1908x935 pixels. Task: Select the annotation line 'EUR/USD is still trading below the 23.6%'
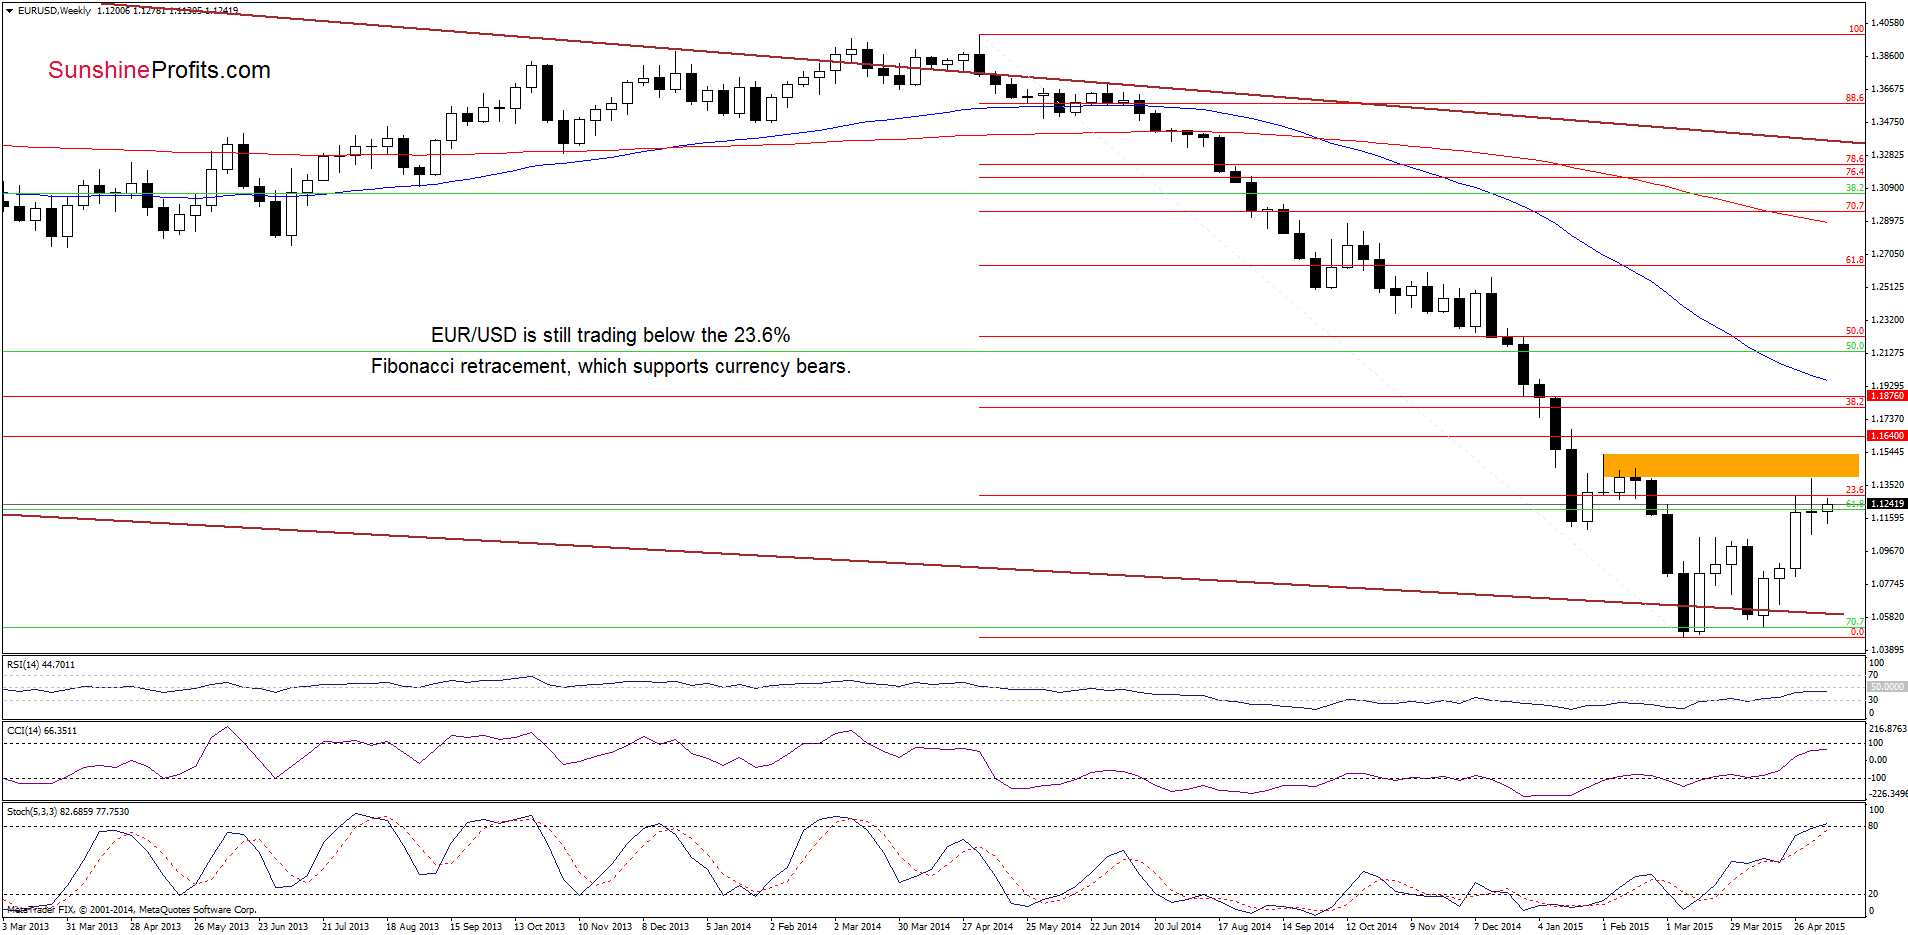610,335
